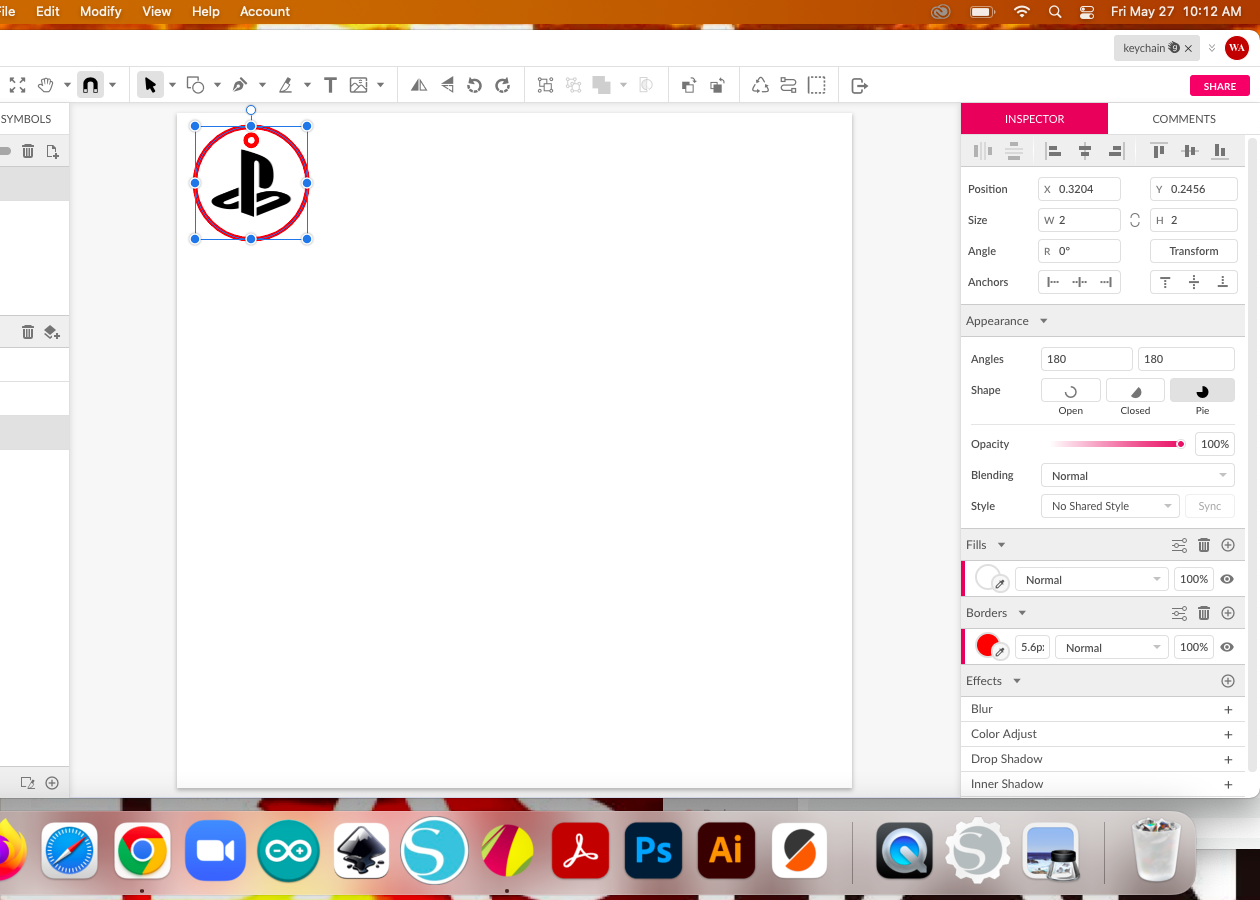The height and width of the screenshot is (900, 1260).
Task: Open the Help menu
Action: tap(206, 11)
